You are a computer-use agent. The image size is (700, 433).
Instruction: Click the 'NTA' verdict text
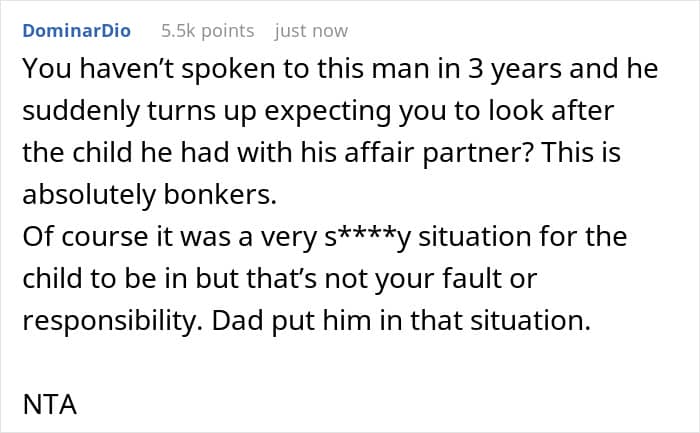pos(45,408)
